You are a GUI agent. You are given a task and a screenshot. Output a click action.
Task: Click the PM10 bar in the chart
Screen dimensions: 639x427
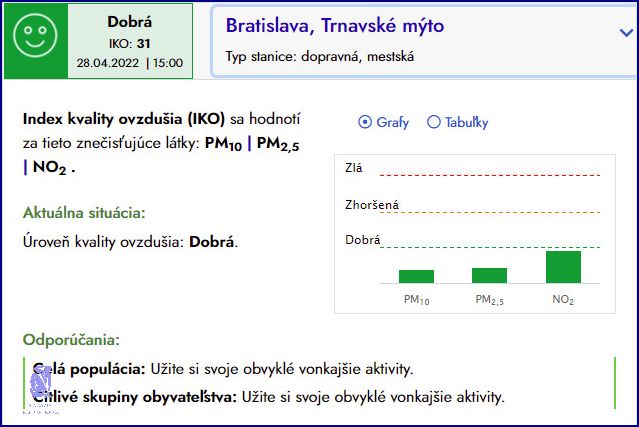[416, 276]
